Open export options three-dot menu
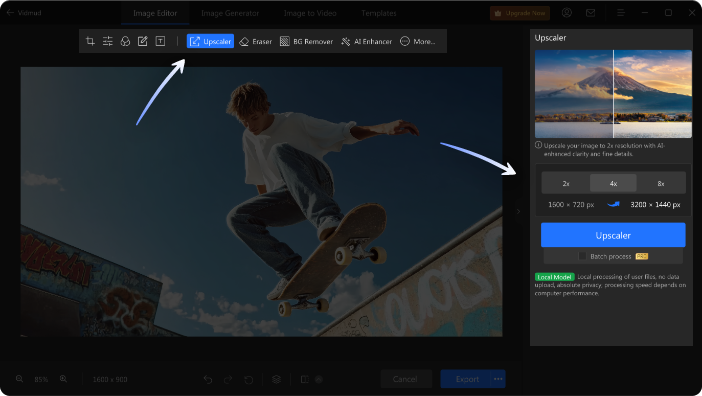This screenshot has height=396, width=702. 498,379
